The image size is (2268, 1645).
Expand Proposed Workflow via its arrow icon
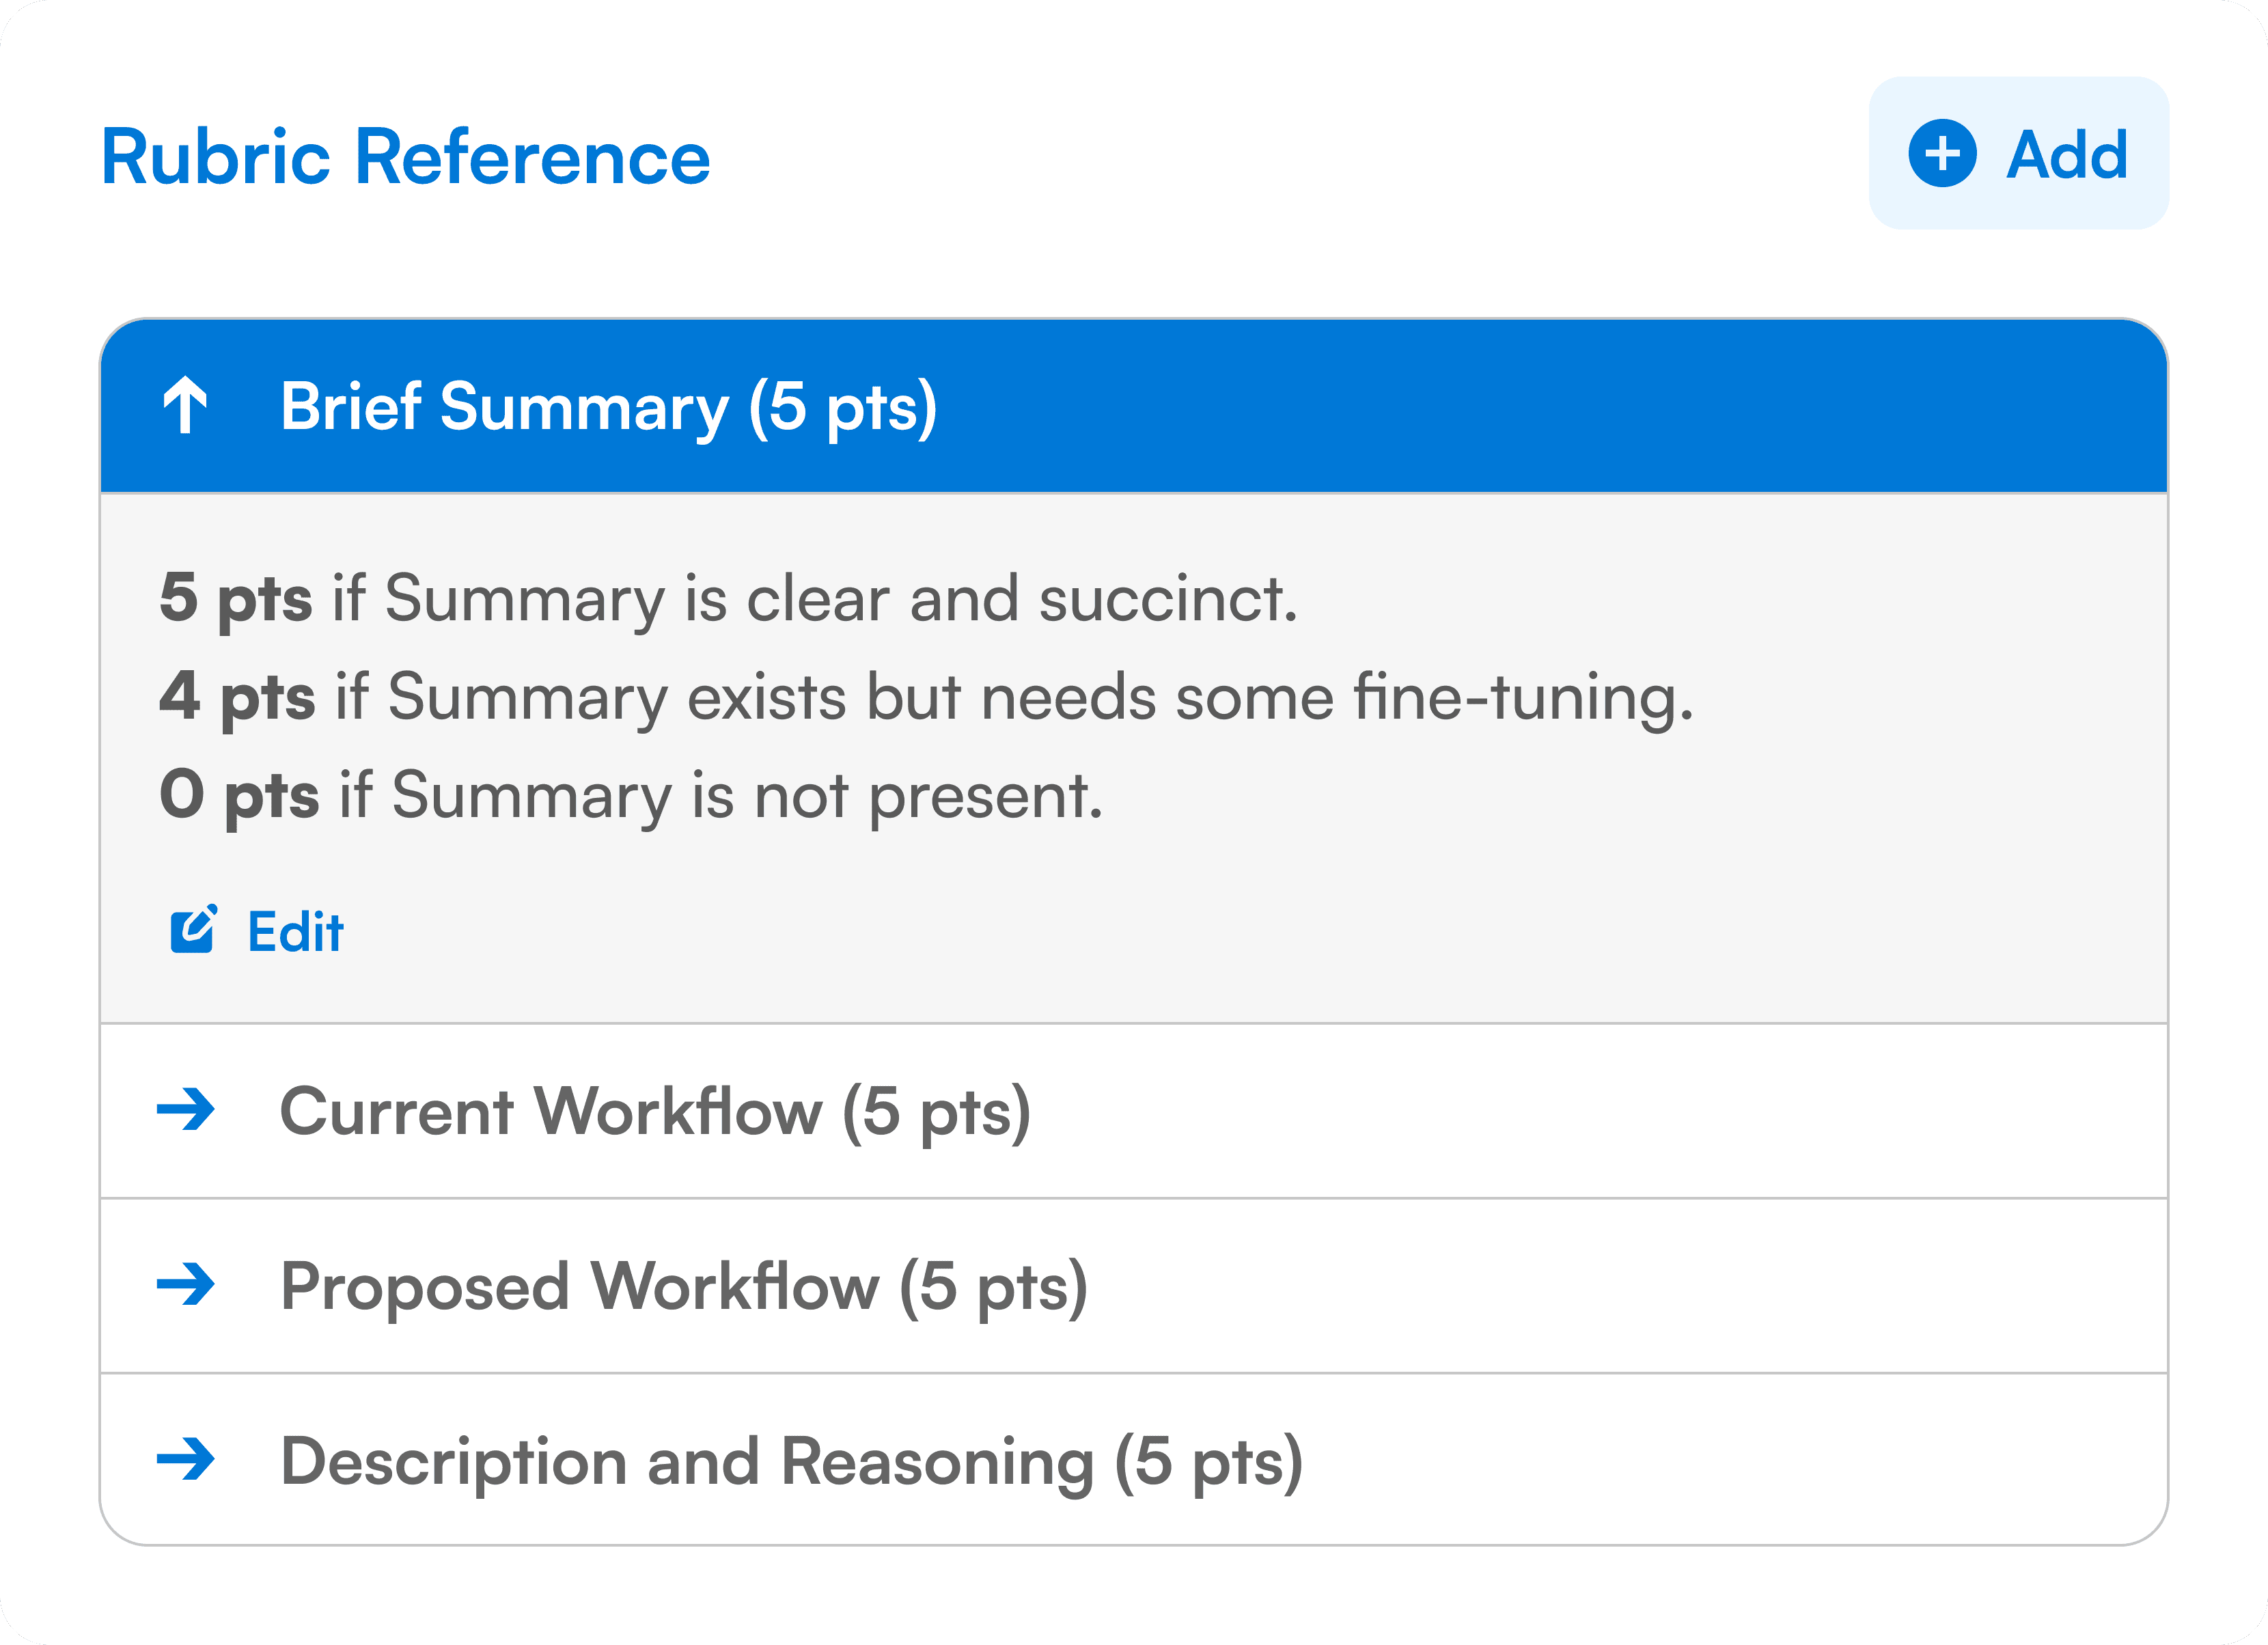[186, 1285]
